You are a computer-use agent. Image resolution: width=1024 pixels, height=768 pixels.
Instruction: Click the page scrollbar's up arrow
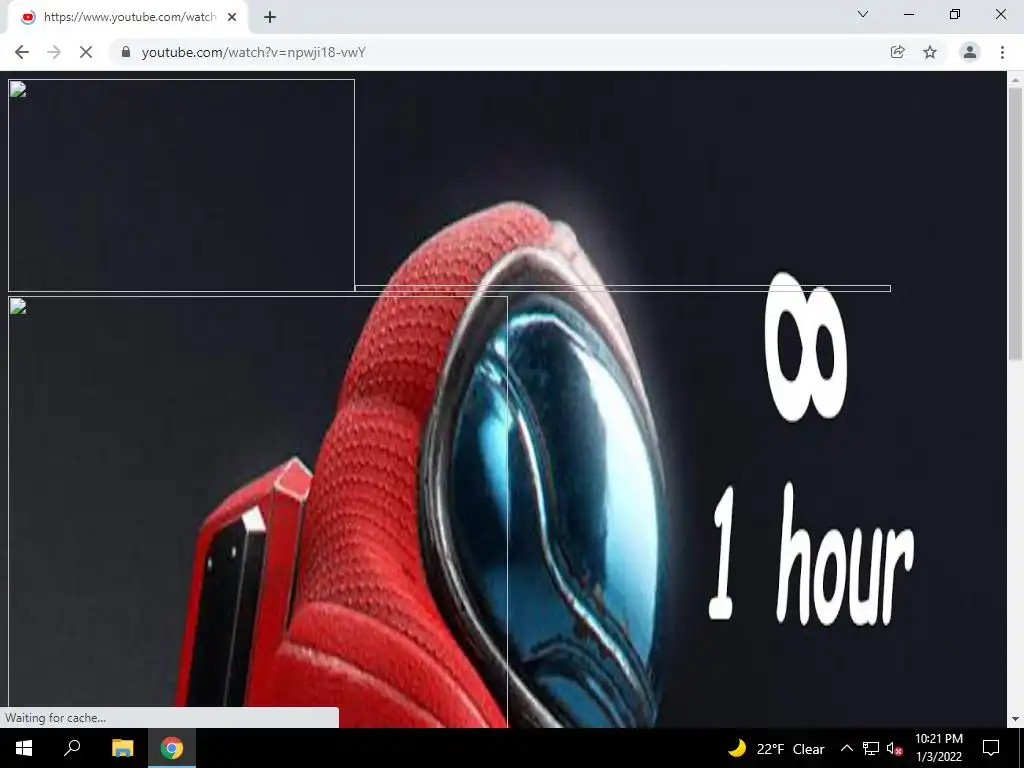coord(1015,80)
